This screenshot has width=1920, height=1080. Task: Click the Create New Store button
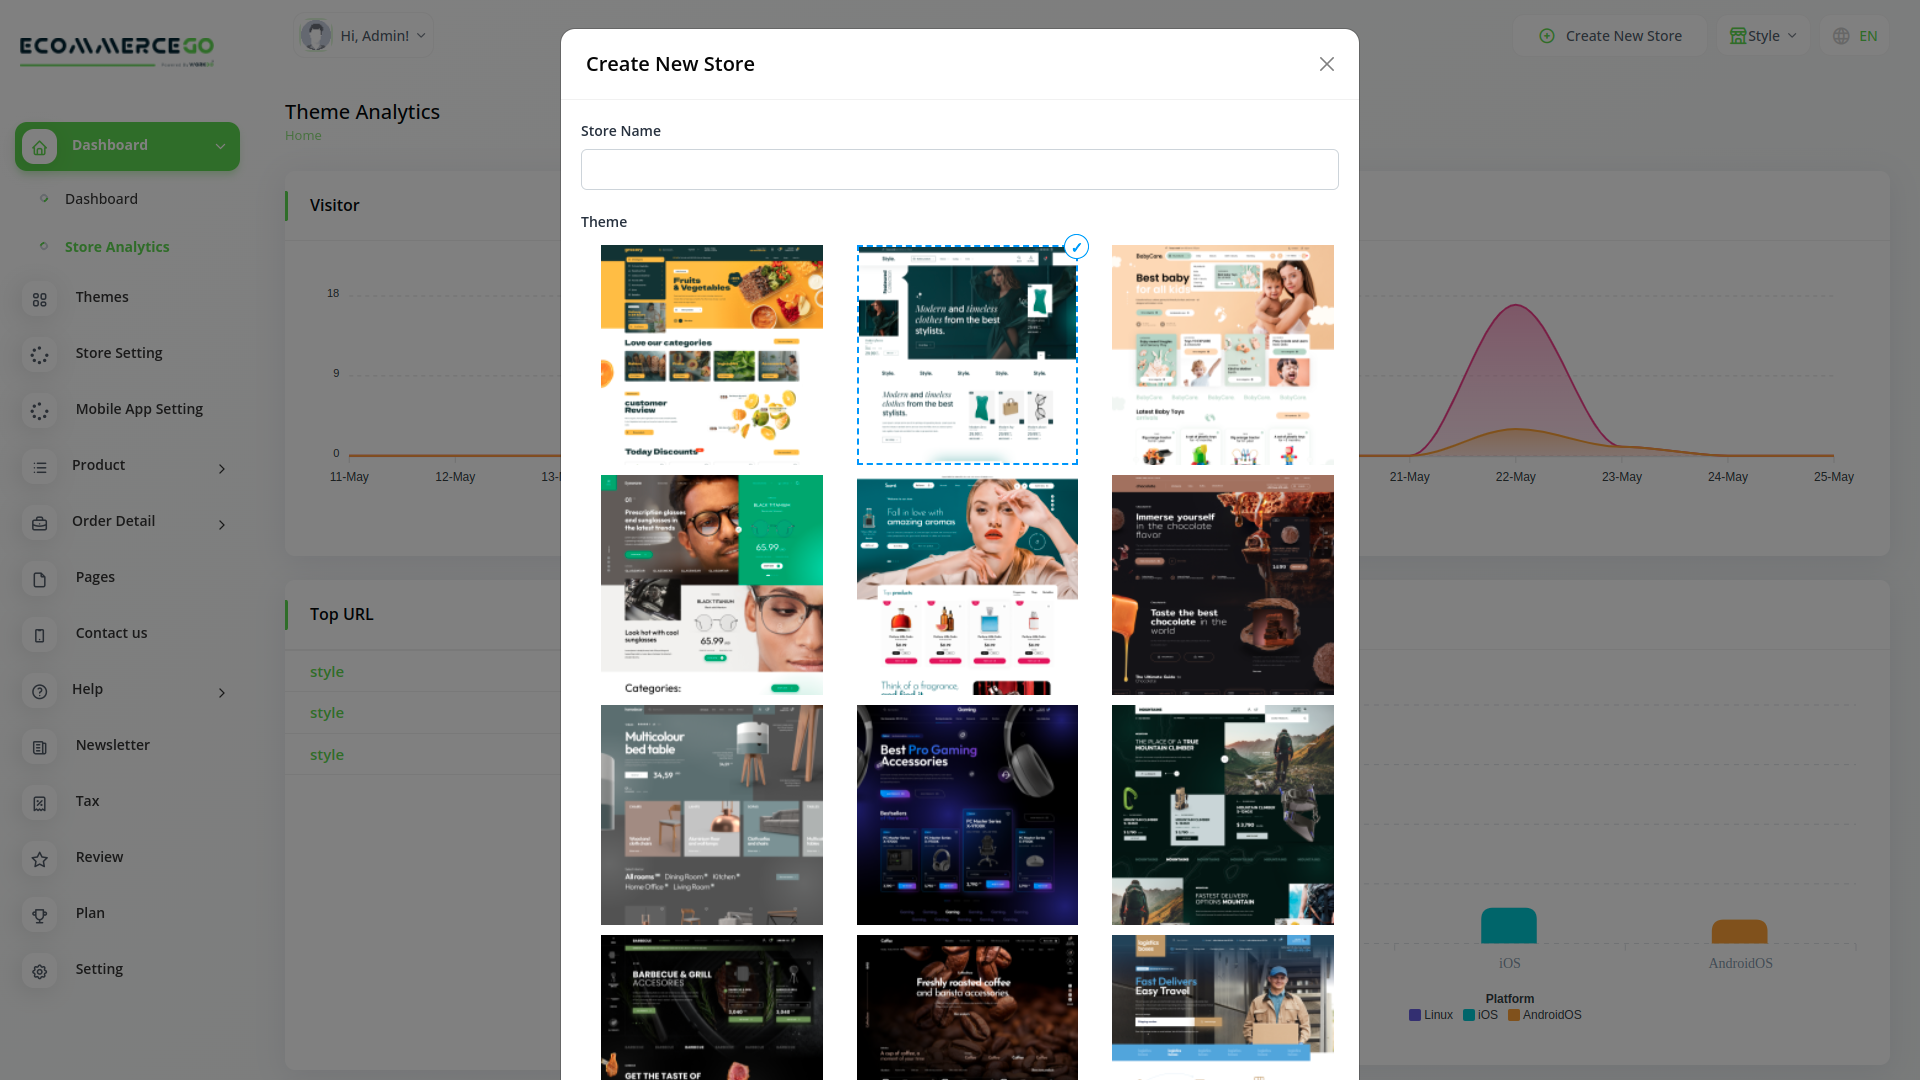click(1610, 36)
